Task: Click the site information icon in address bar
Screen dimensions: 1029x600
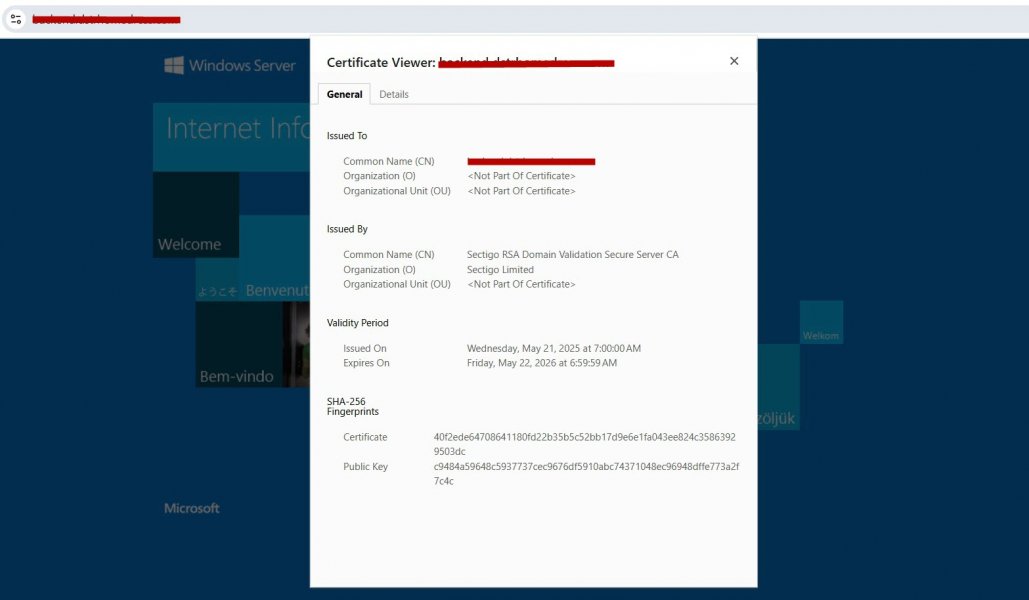Action: click(x=16, y=19)
